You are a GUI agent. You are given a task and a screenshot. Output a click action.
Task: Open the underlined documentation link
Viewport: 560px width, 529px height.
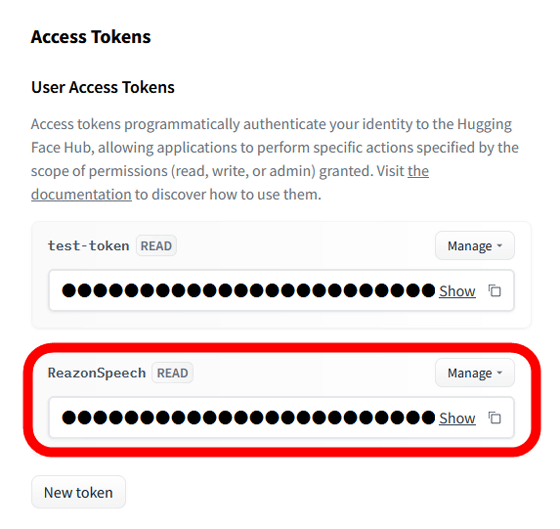click(81, 195)
